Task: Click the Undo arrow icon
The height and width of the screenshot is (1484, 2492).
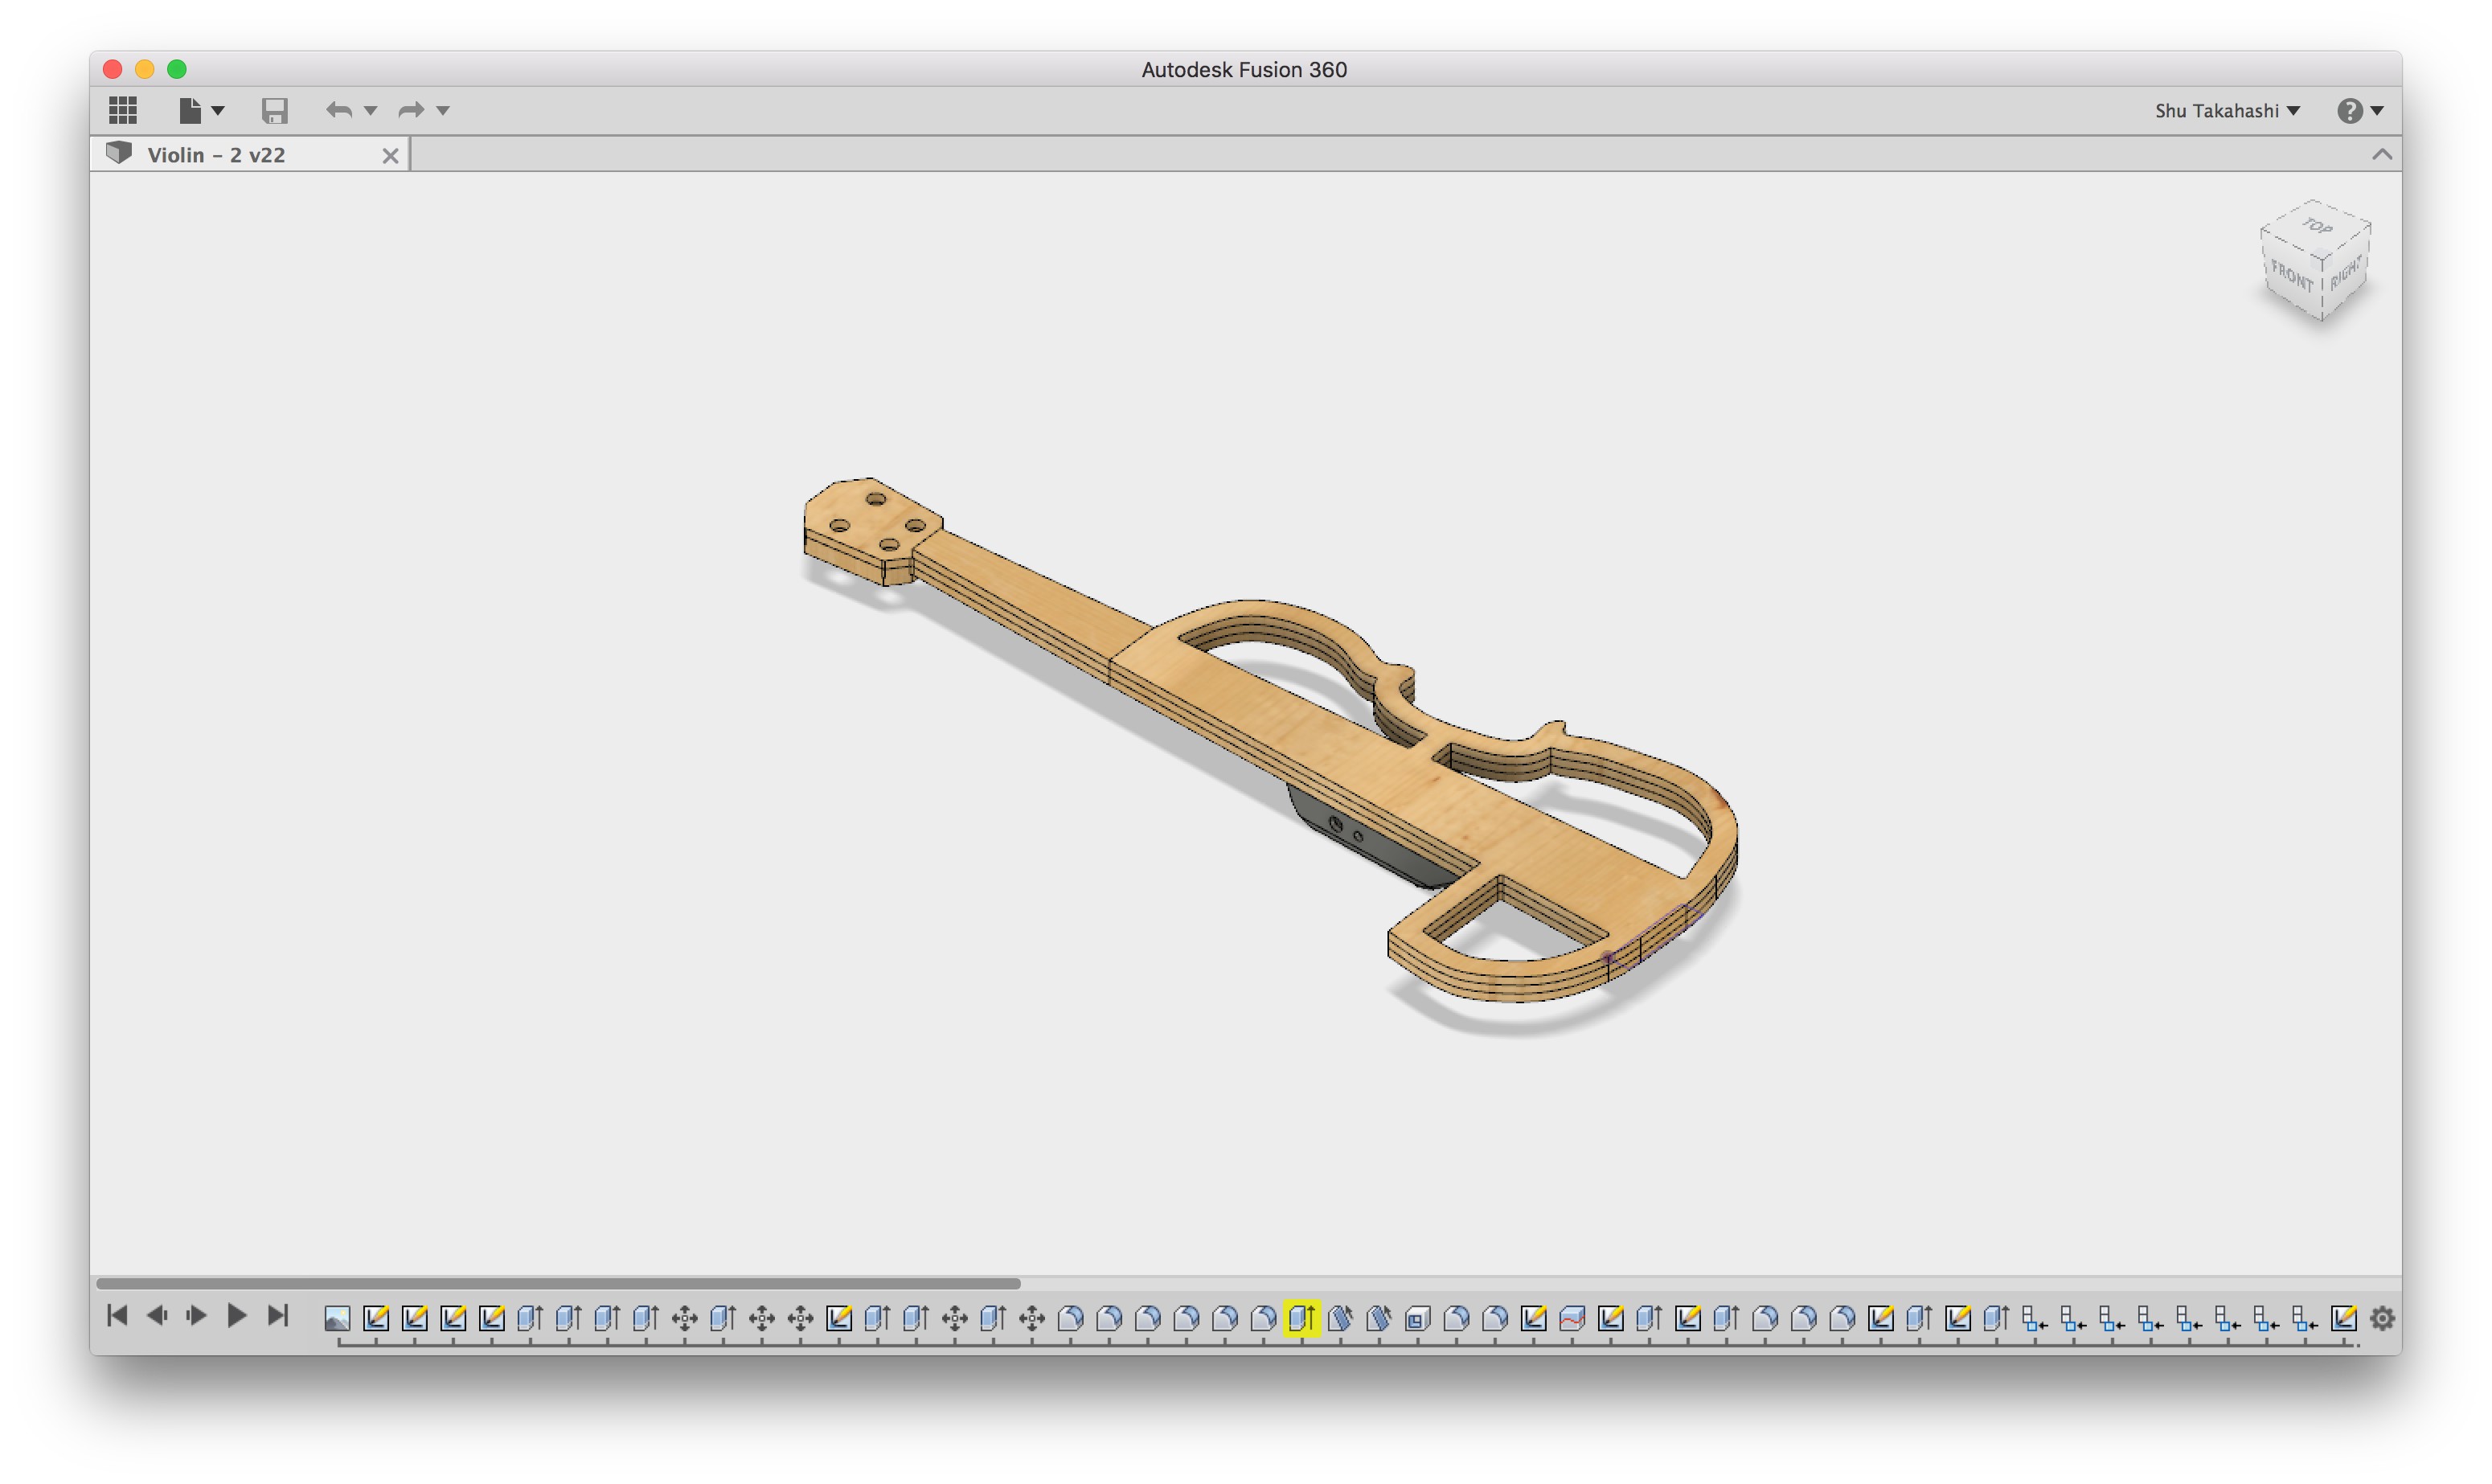Action: click(x=339, y=110)
